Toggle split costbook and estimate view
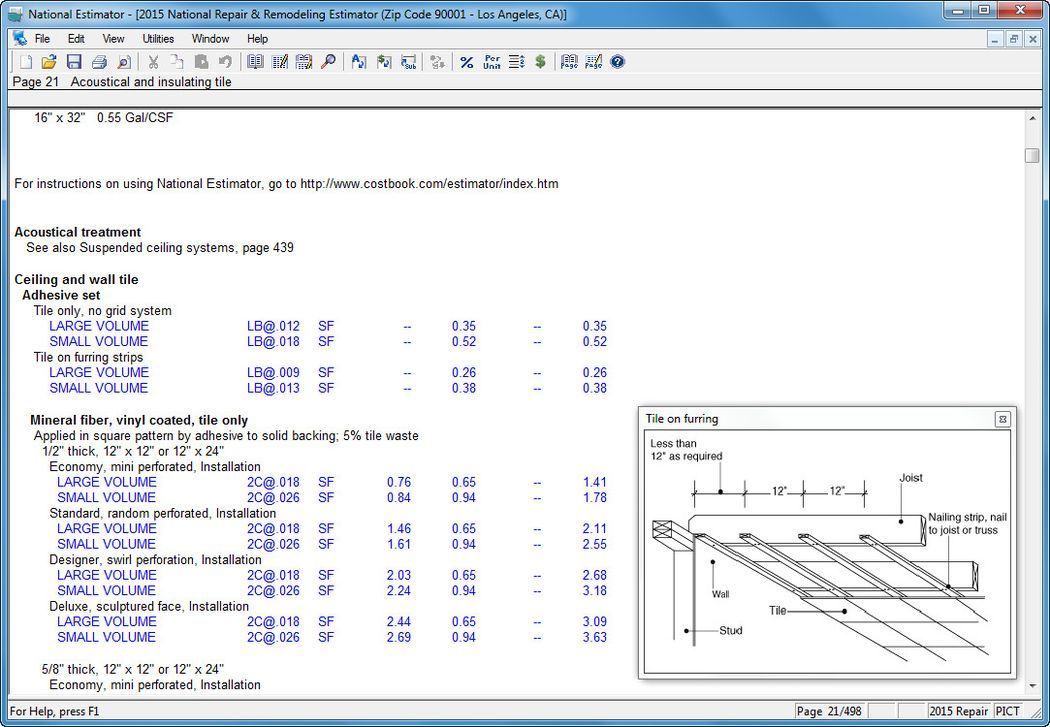The height and width of the screenshot is (727, 1050). 305,61
